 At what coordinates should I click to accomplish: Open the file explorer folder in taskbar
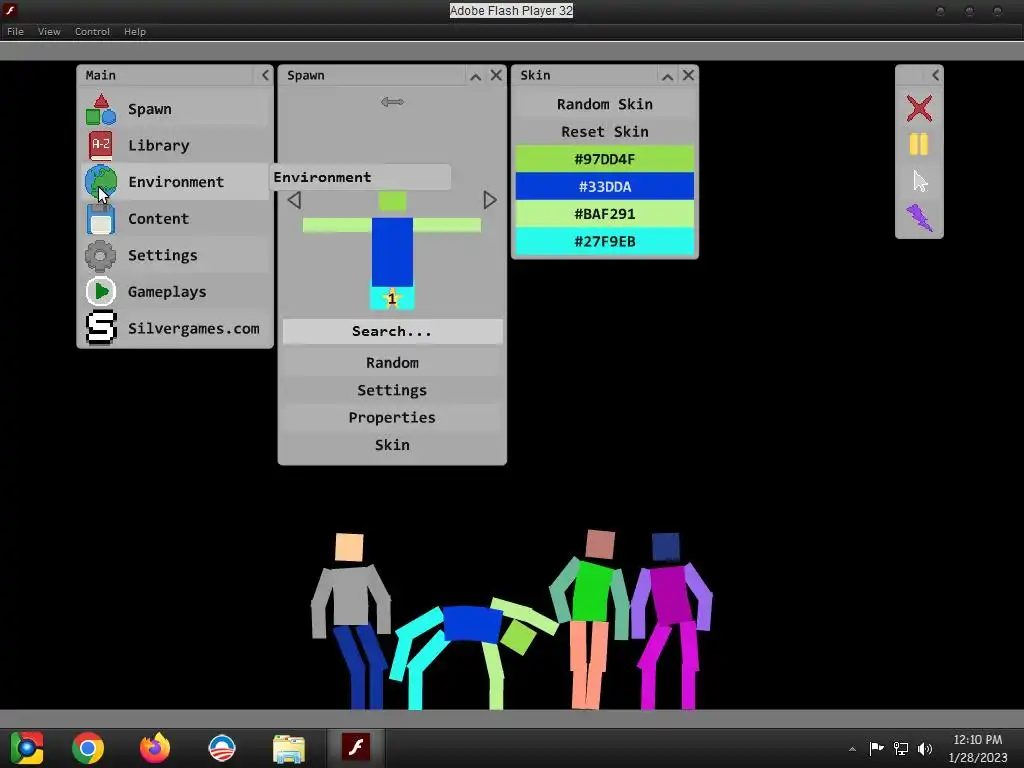coord(289,748)
